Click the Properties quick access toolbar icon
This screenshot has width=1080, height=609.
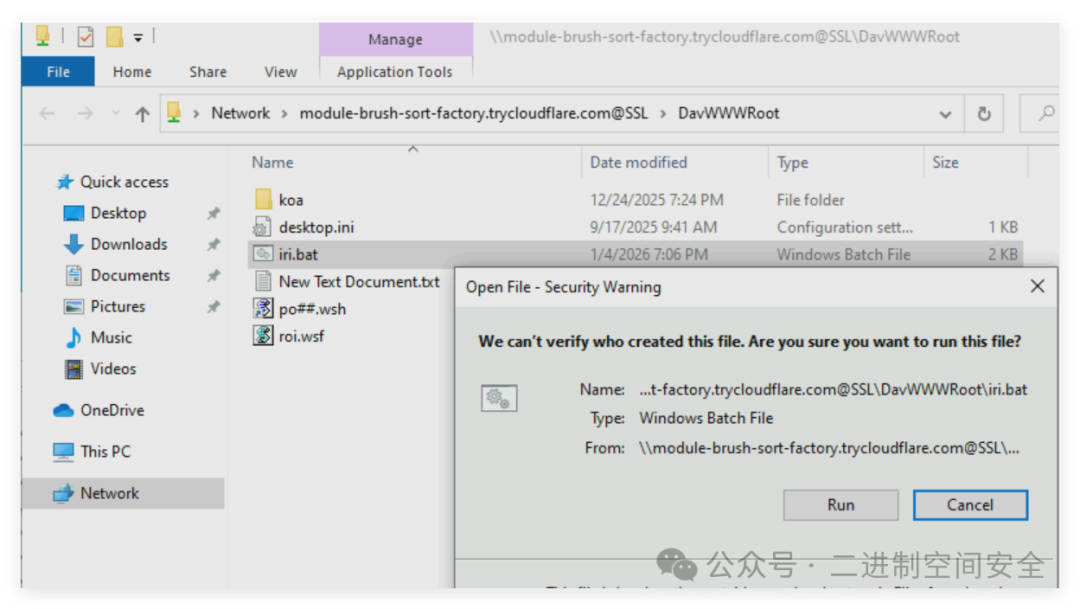[x=85, y=37]
